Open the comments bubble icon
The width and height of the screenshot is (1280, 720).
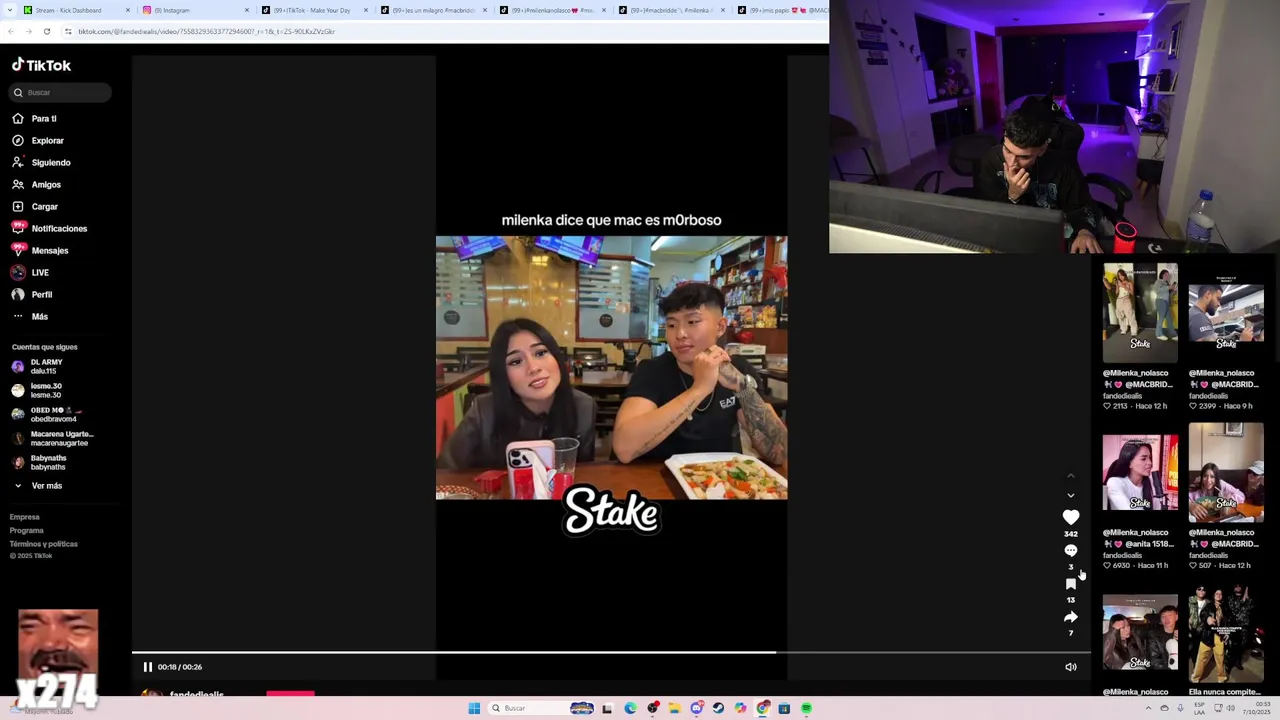coord(1071,551)
